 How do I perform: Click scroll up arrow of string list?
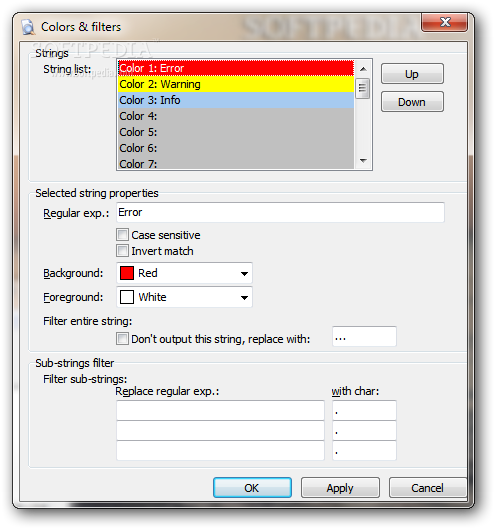[x=363, y=69]
